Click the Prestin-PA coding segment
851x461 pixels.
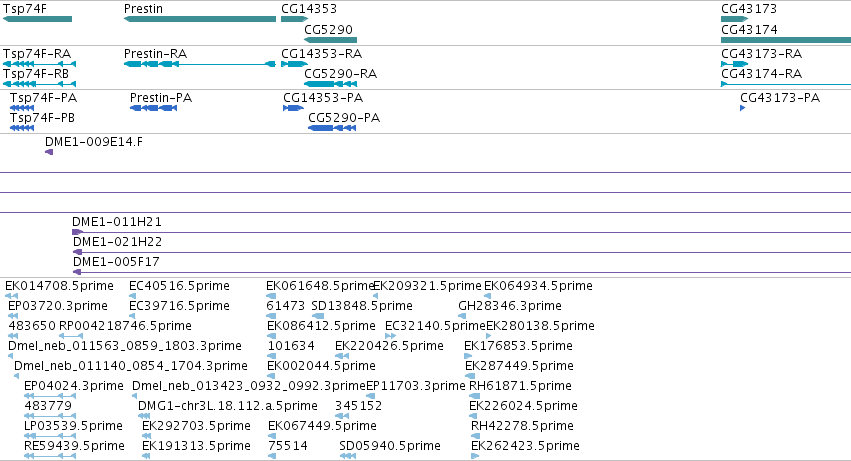(154, 108)
